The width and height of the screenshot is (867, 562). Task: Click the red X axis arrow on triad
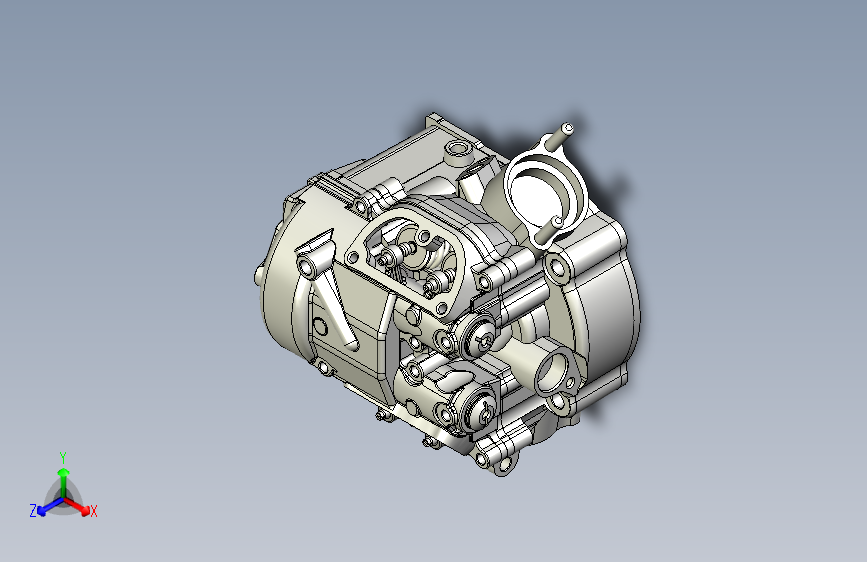coord(78,506)
